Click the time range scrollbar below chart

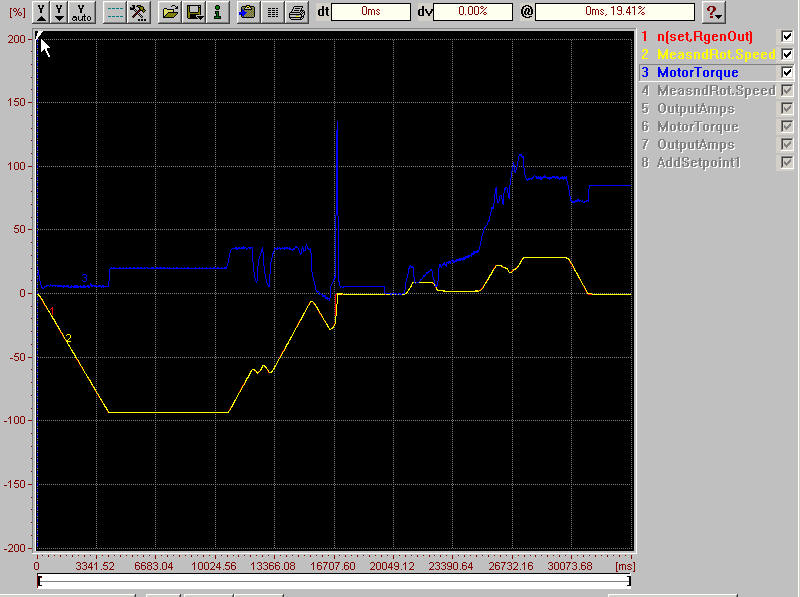click(x=334, y=581)
